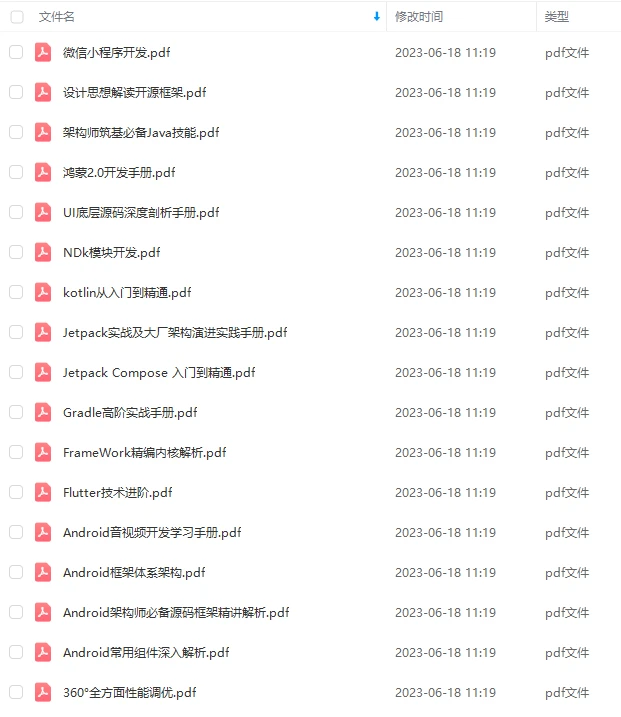This screenshot has height=717, width=621.
Task: Click PDF icon for 微信小程序开发.pdf
Action: pyautogui.click(x=43, y=52)
